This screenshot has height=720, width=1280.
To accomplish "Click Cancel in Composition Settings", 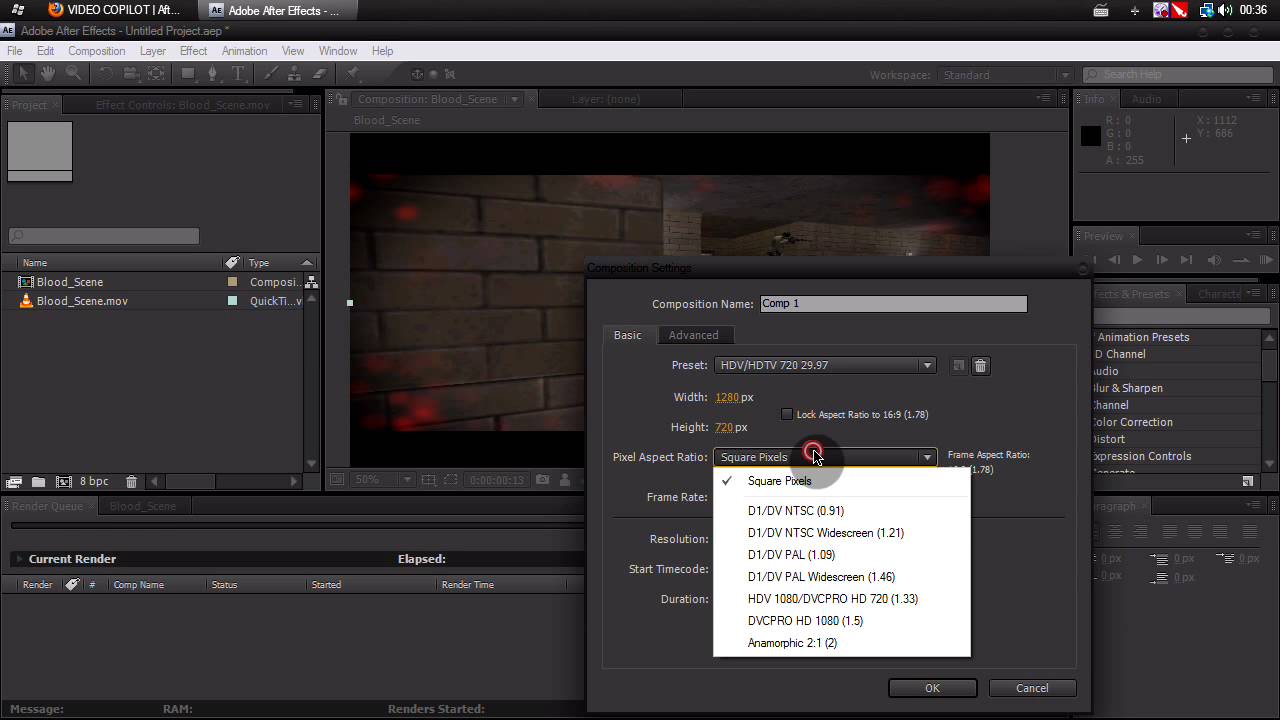I will [x=1032, y=688].
